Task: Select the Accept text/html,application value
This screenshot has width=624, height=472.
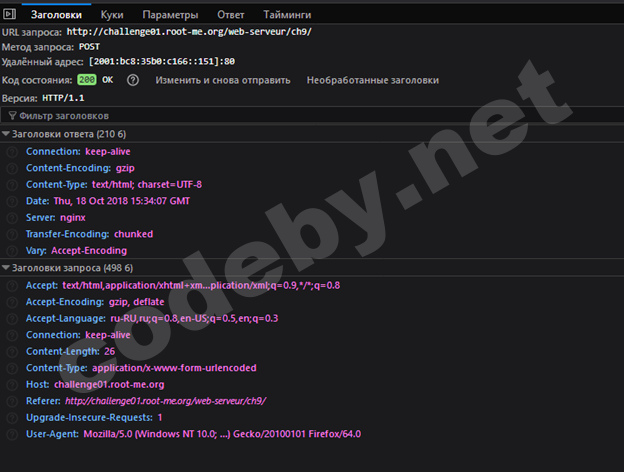Action: (201, 286)
